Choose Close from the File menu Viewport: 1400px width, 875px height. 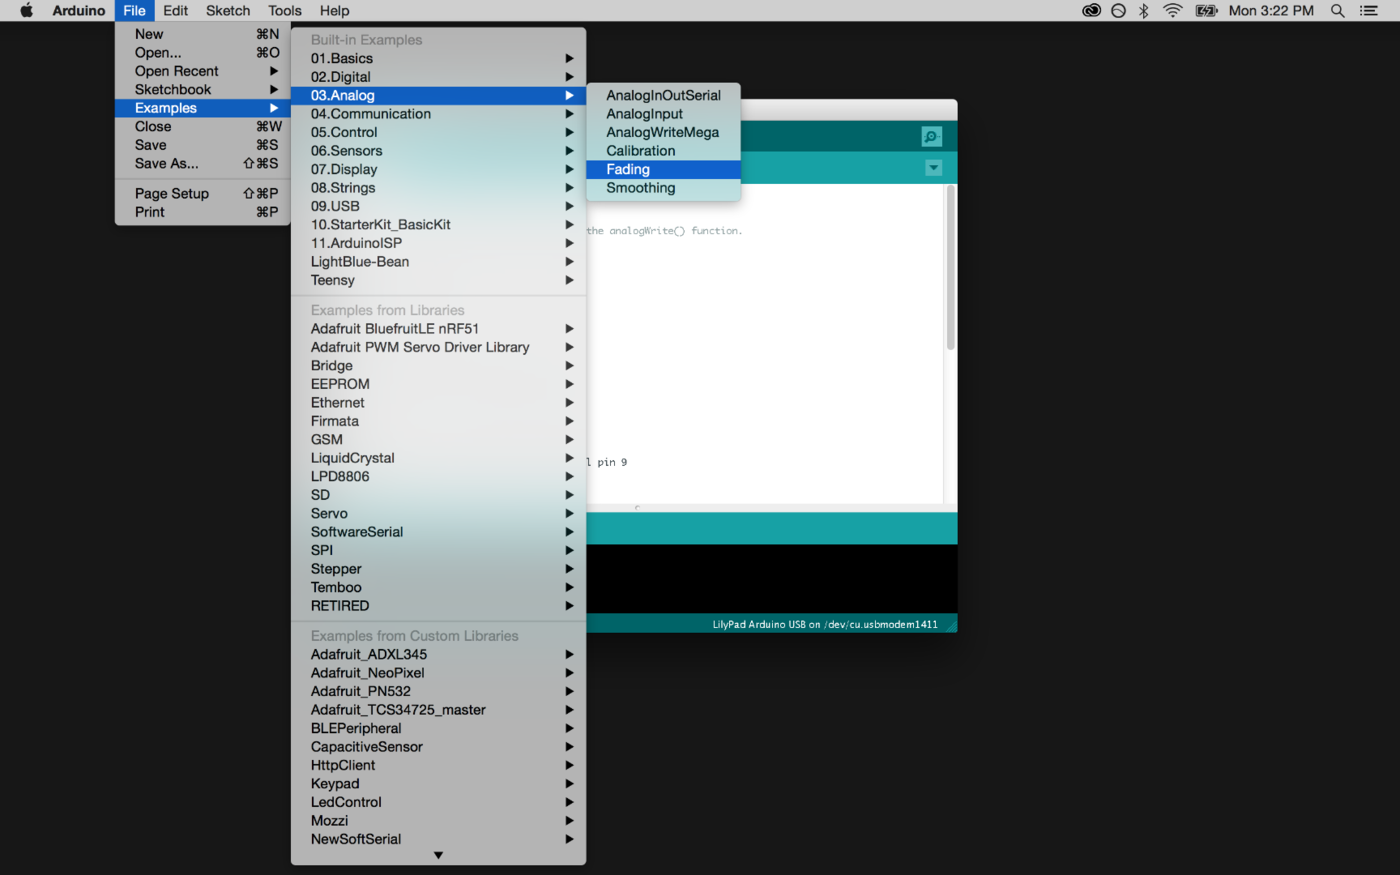coord(202,126)
